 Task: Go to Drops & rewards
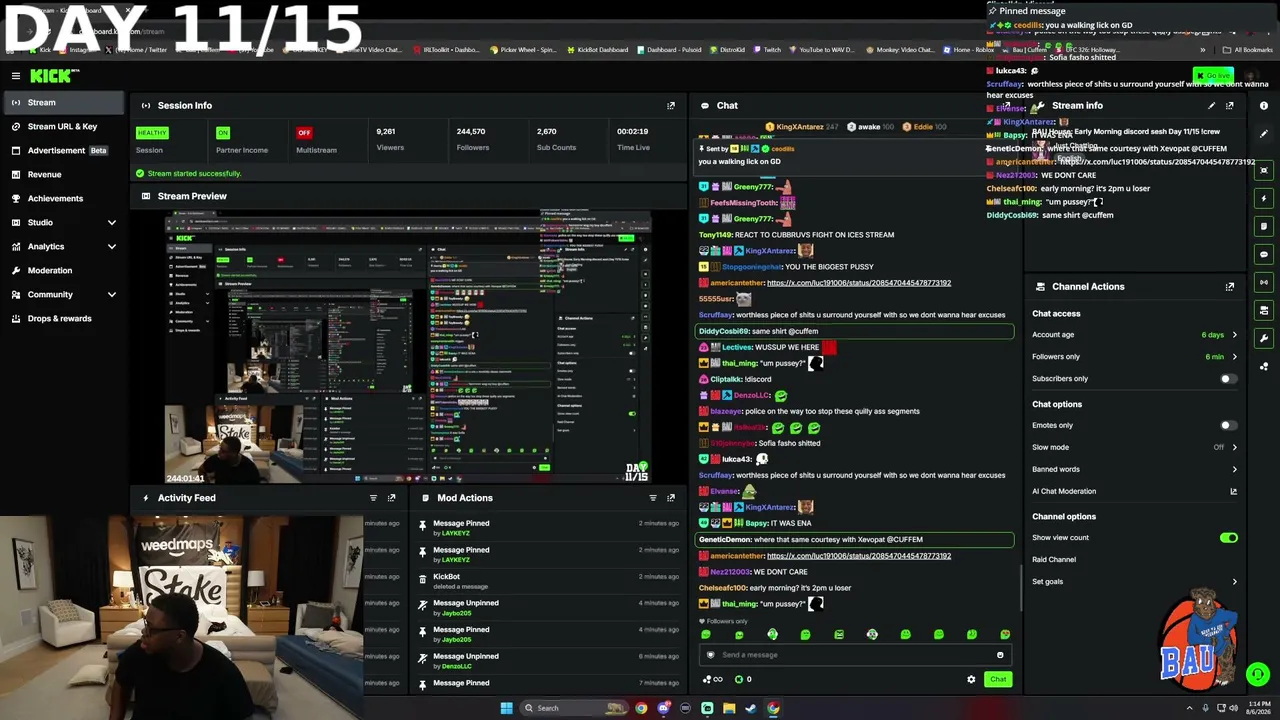click(x=64, y=318)
